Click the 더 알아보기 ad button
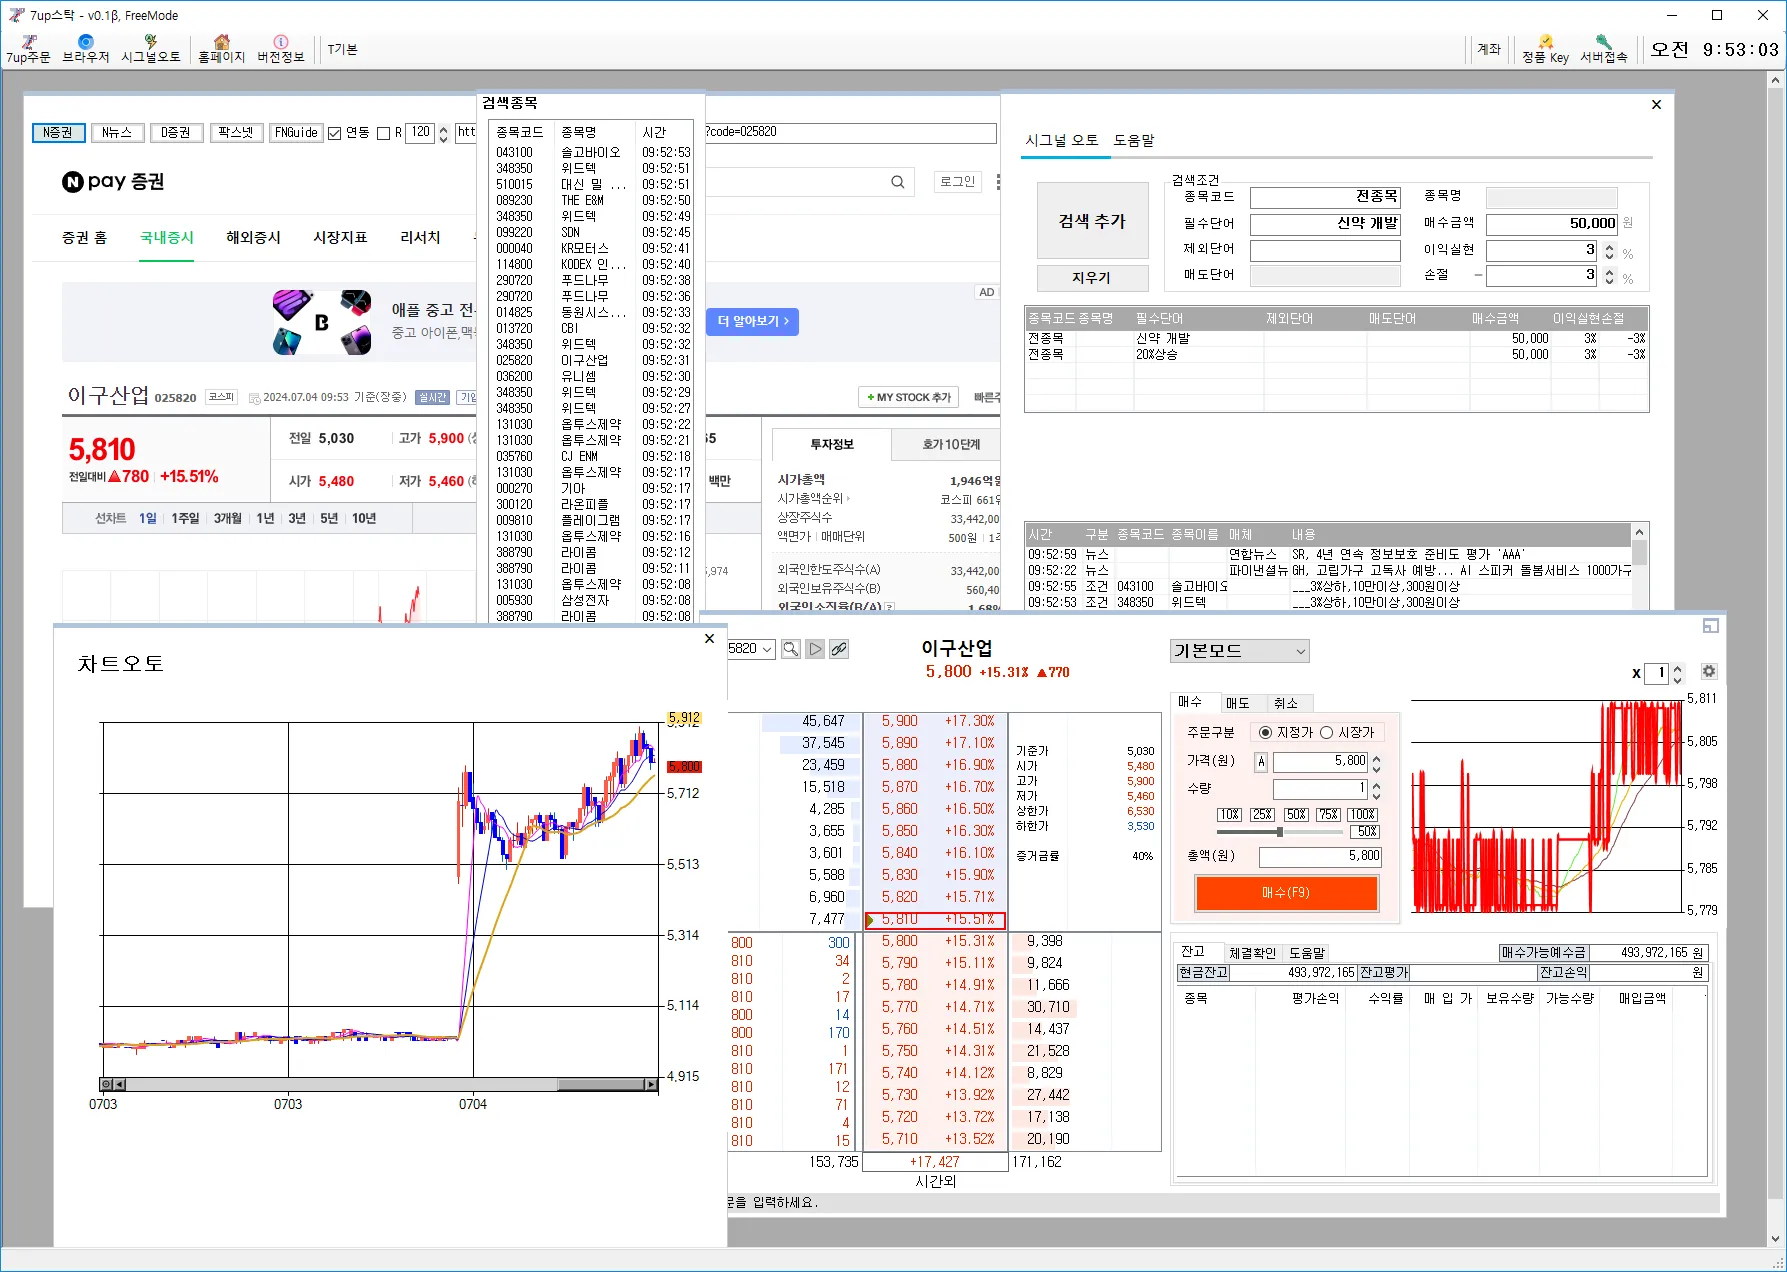 (x=753, y=321)
